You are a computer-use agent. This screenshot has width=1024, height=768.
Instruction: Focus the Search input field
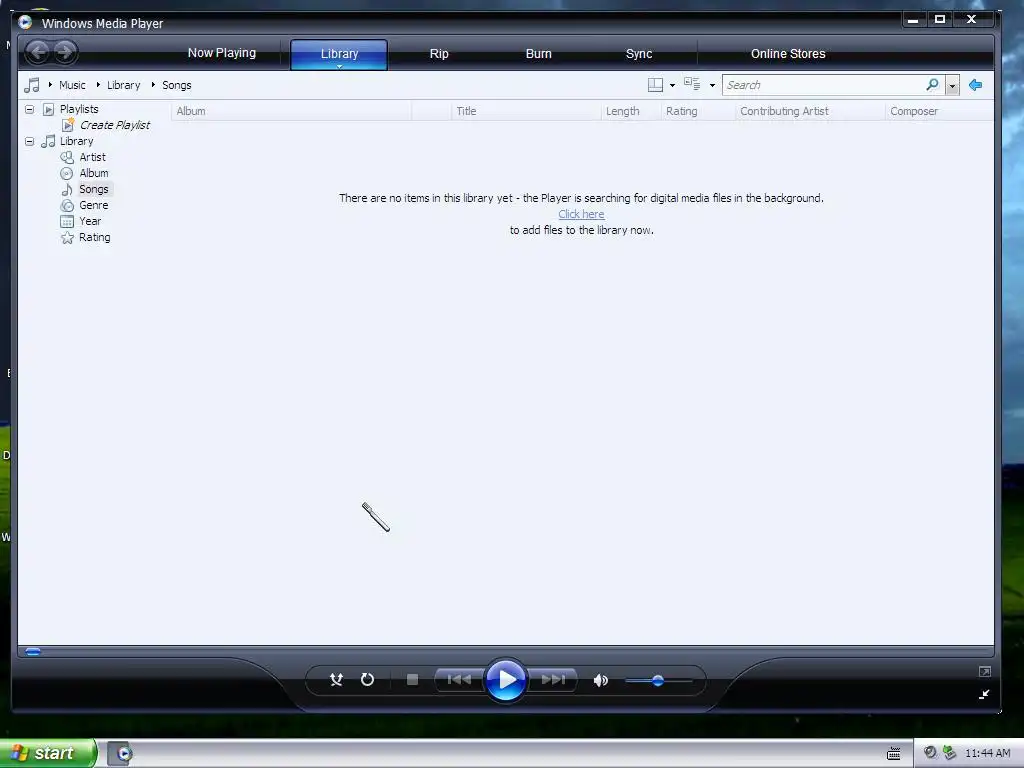point(824,85)
